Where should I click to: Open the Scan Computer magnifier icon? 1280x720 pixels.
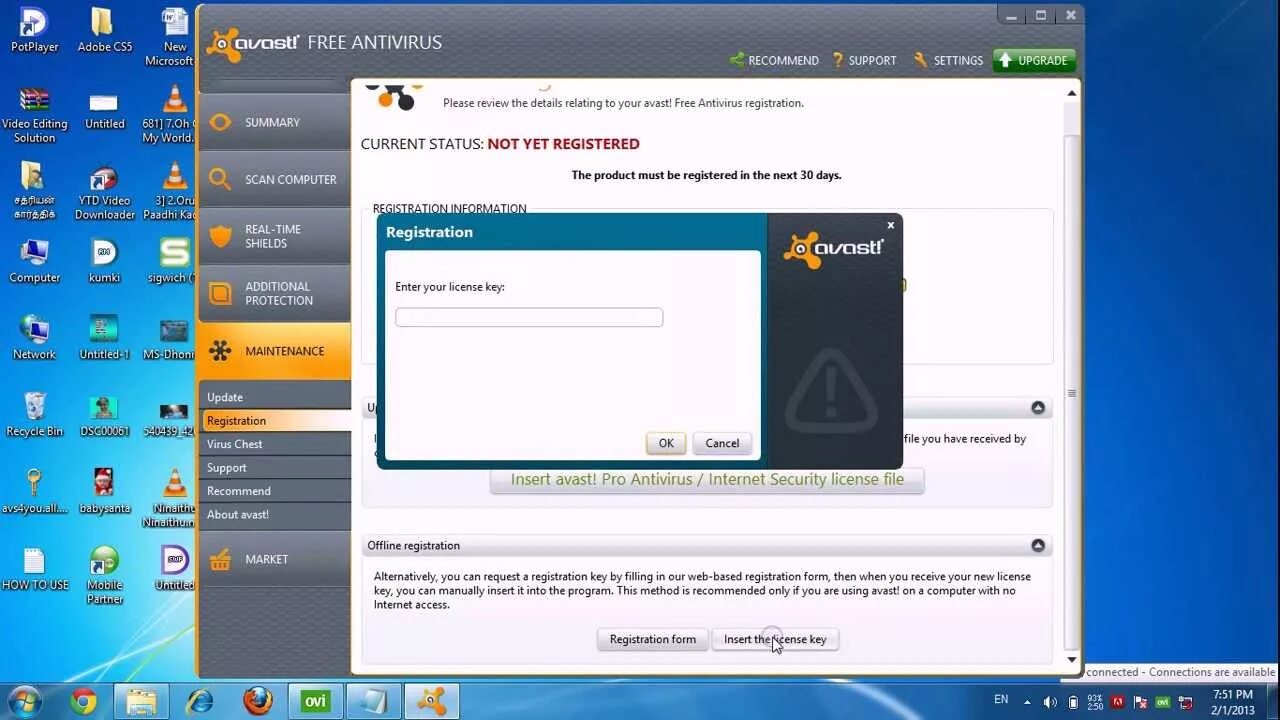(220, 179)
